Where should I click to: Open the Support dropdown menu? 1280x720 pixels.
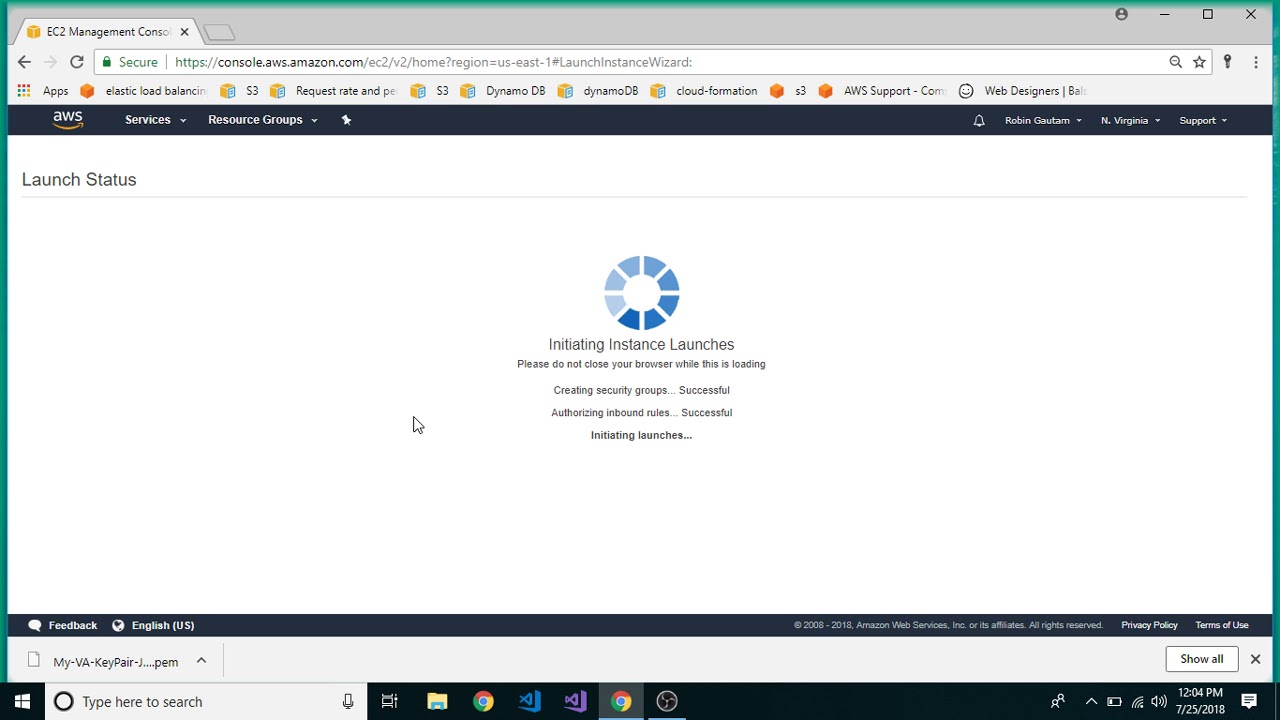[1203, 120]
